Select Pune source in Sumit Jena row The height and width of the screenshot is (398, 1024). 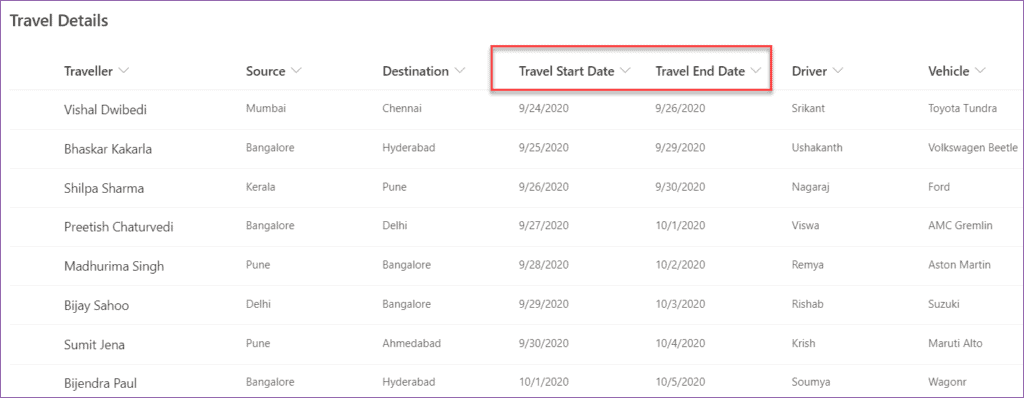coord(257,342)
